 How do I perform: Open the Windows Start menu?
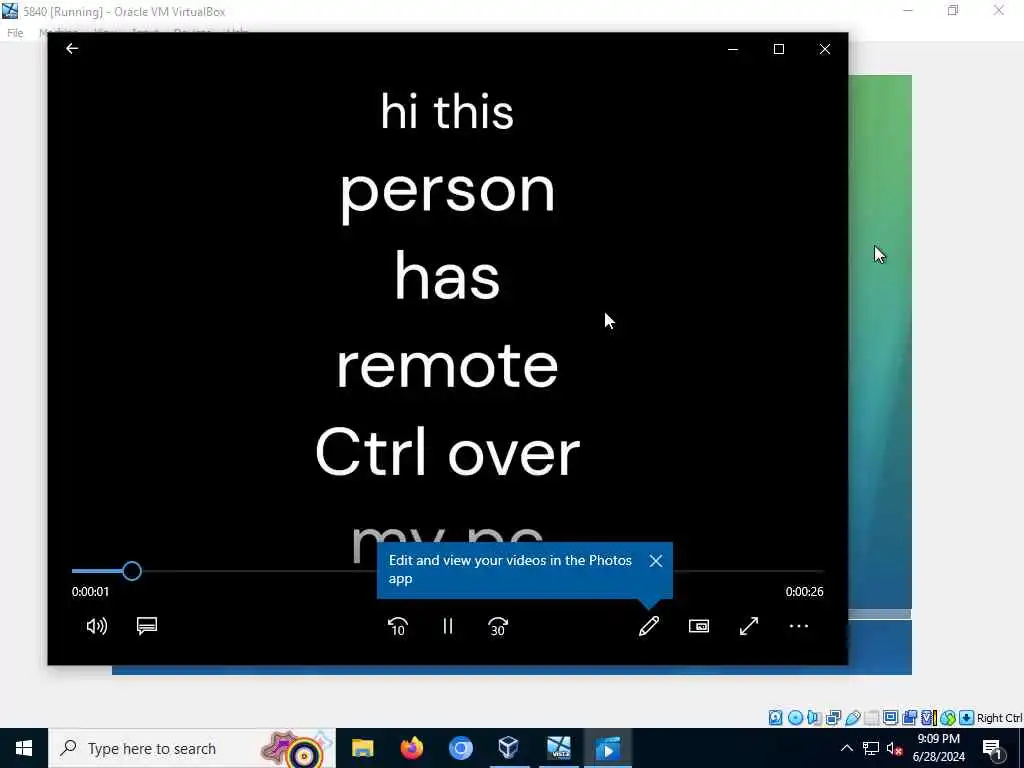pyautogui.click(x=24, y=748)
